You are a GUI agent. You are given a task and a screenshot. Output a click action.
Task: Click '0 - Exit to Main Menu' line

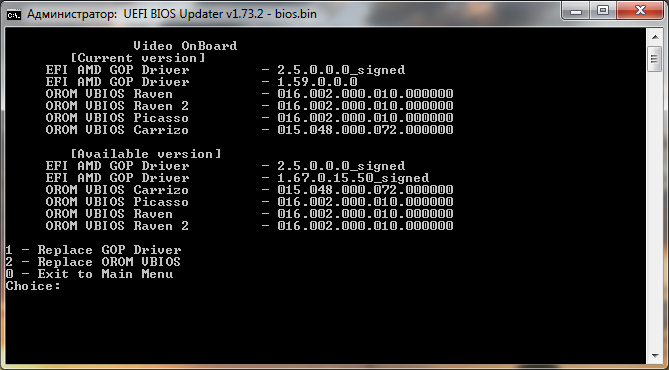90,274
